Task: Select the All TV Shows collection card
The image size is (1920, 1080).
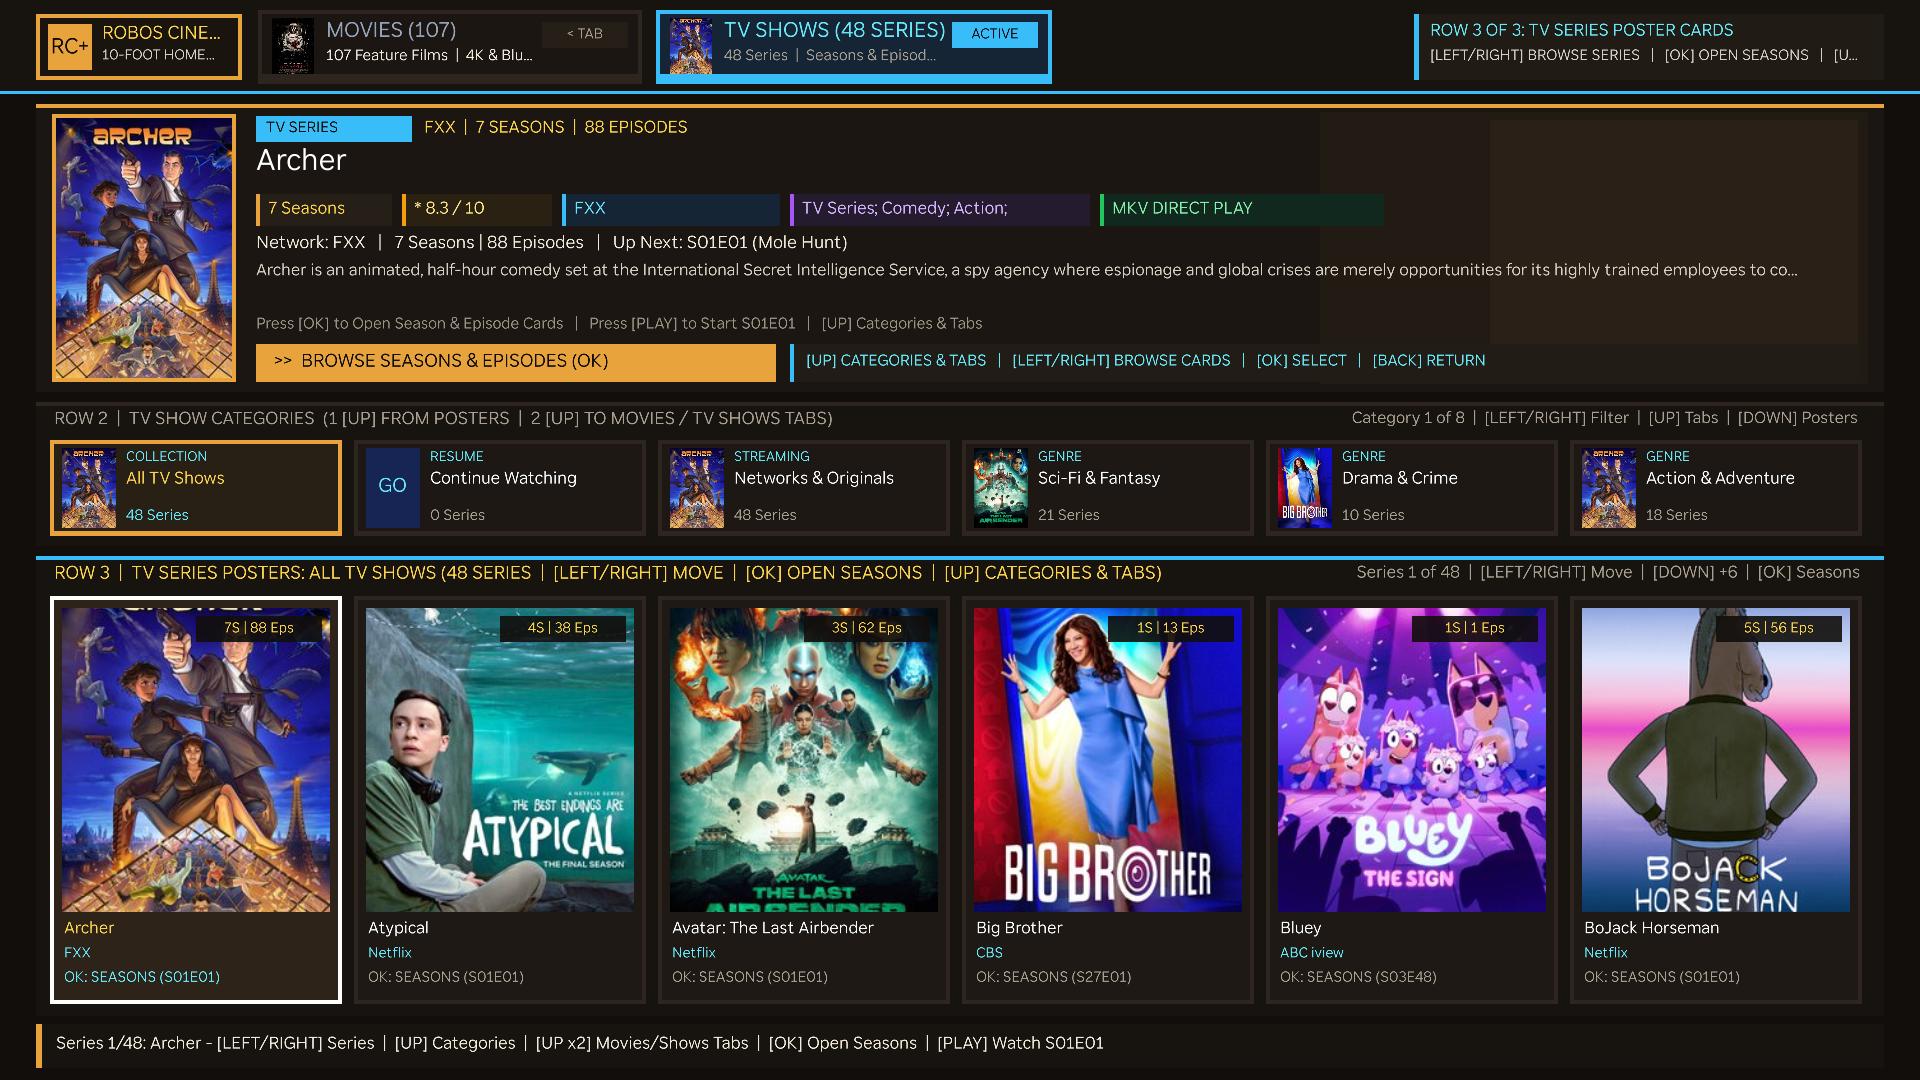Action: click(196, 487)
